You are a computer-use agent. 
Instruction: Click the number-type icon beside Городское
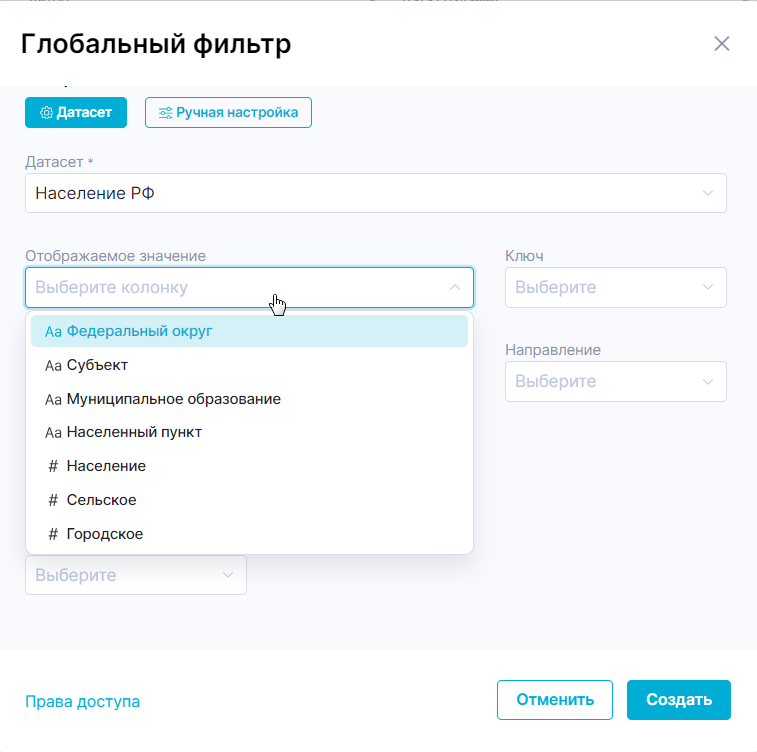[x=53, y=535]
